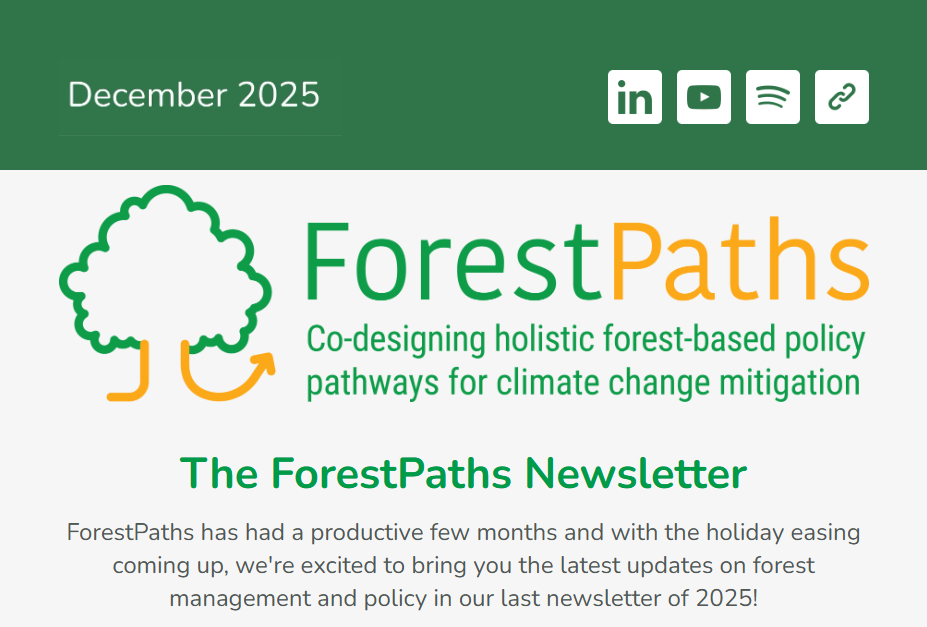Click the YouTube icon in the header
Image resolution: width=927 pixels, height=627 pixels.
[703, 97]
